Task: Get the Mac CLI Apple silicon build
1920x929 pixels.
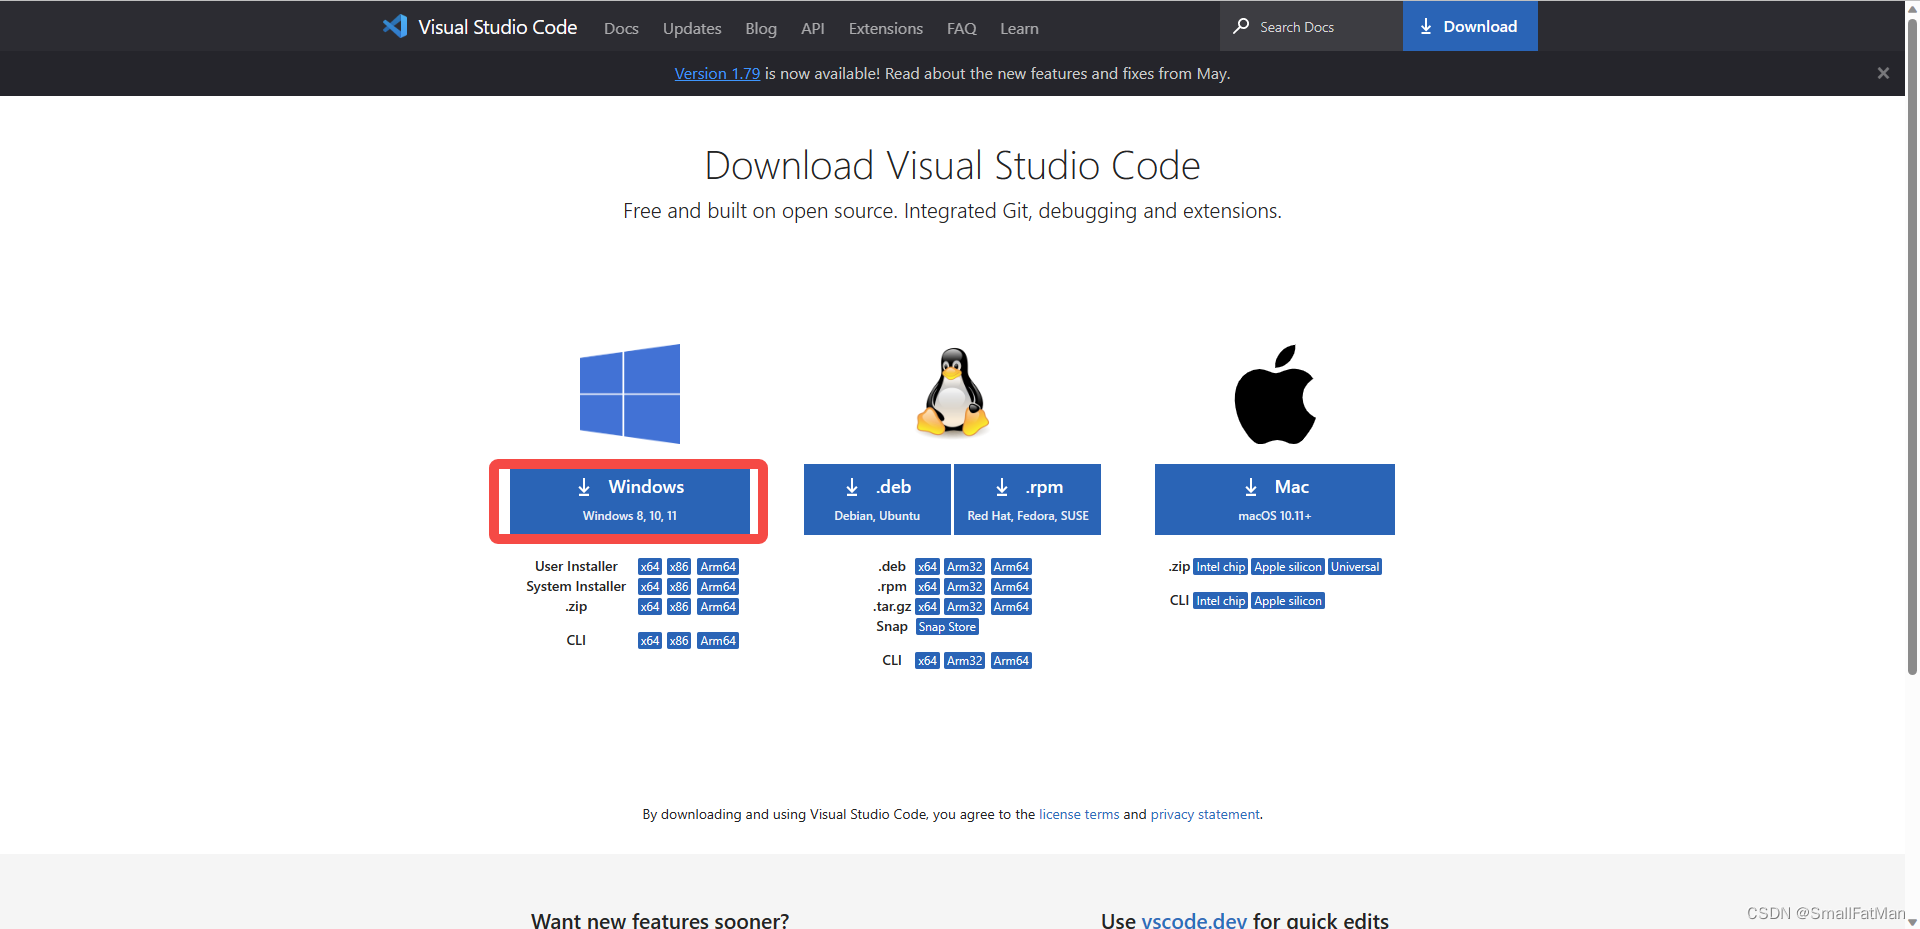Action: 1288,601
